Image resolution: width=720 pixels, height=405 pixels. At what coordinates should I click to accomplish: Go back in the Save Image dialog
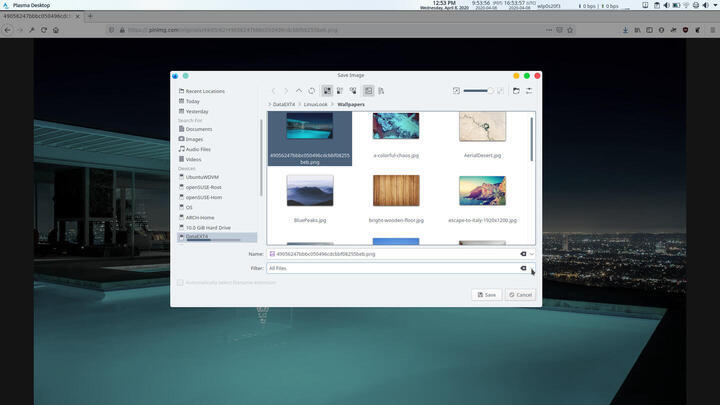[274, 91]
